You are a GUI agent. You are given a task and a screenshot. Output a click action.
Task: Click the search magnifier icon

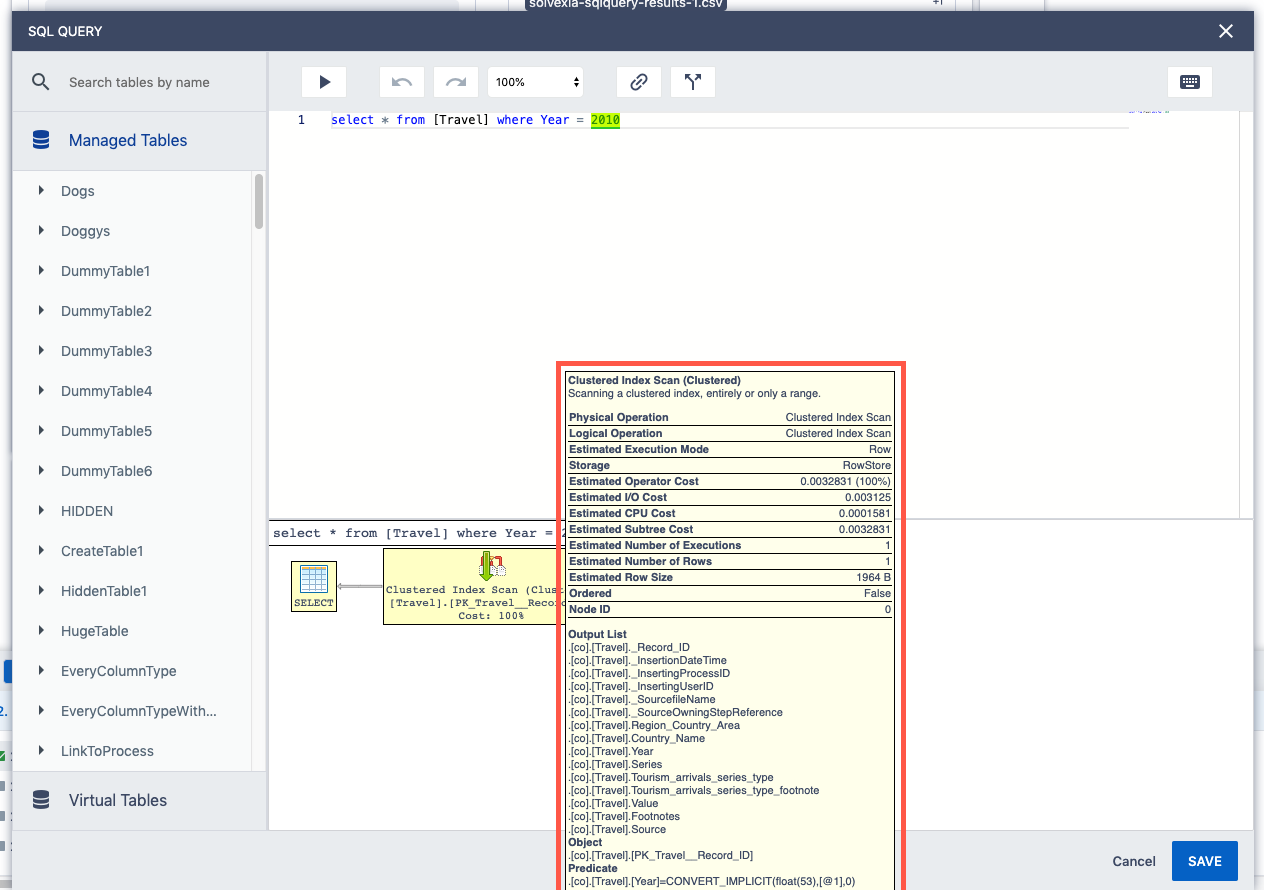point(41,82)
